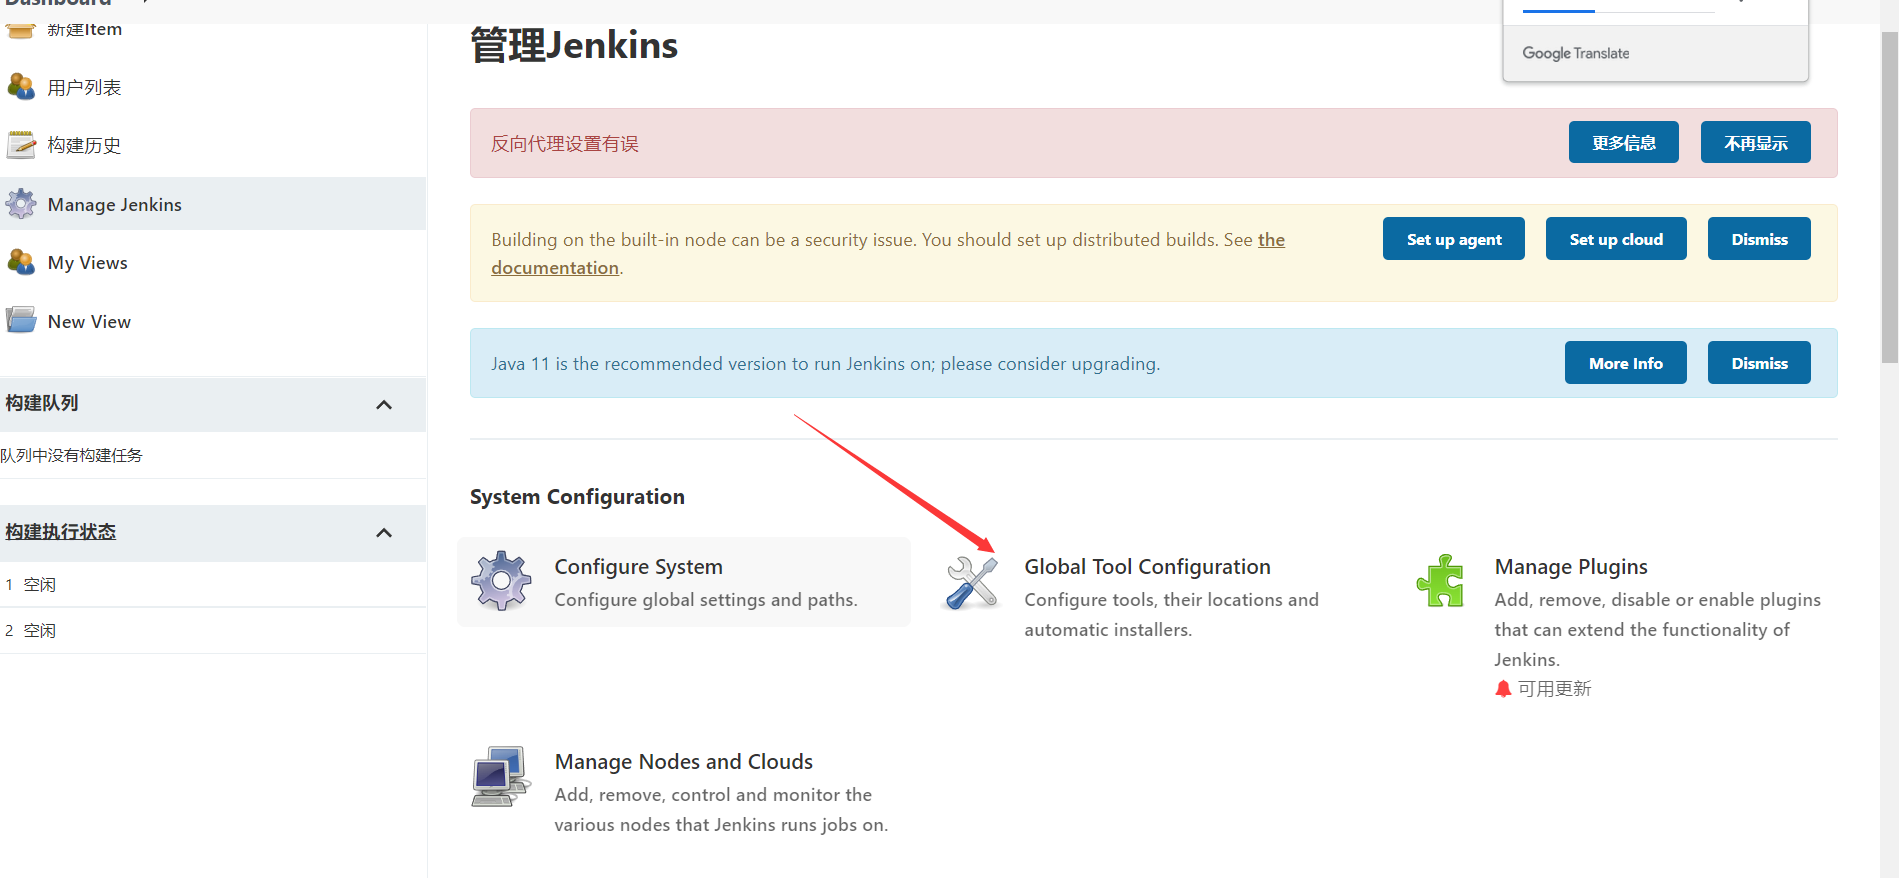Click the 新建Item icon in sidebar
Viewport: 1899px width, 878px height.
tap(21, 31)
